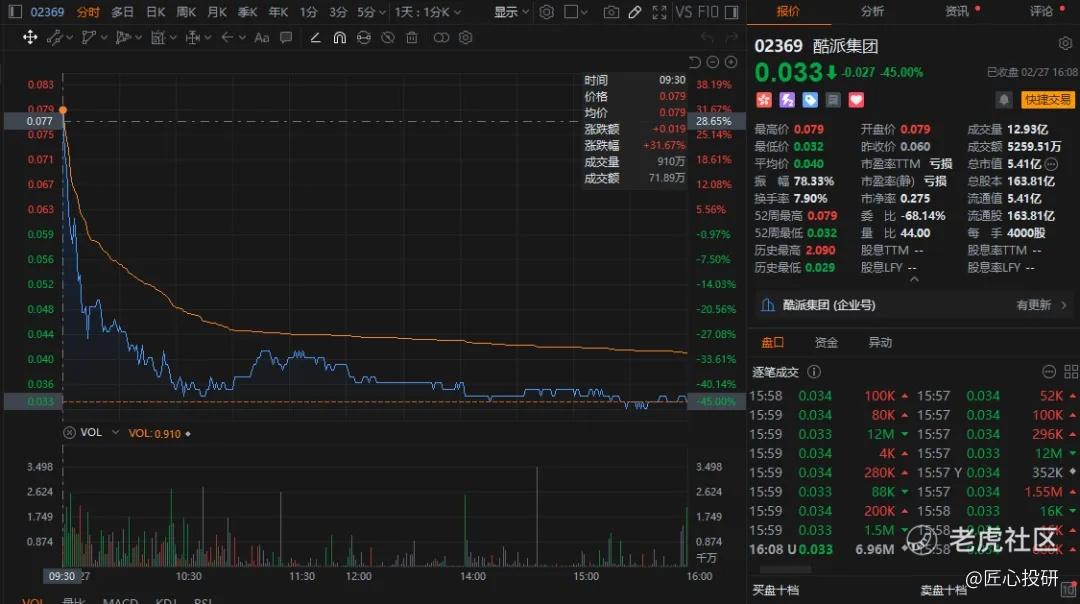
Task: Open the 分析 analysis tab
Action: 872,11
